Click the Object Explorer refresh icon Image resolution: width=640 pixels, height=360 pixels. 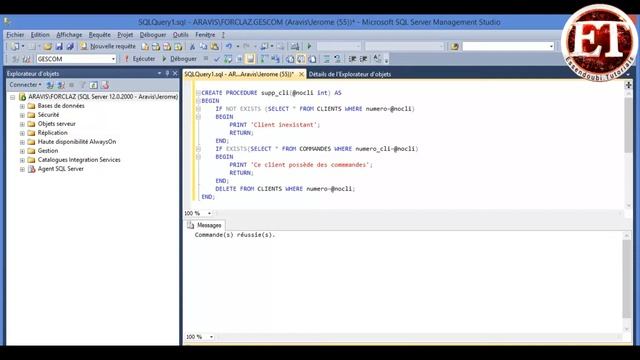pyautogui.click(x=93, y=85)
